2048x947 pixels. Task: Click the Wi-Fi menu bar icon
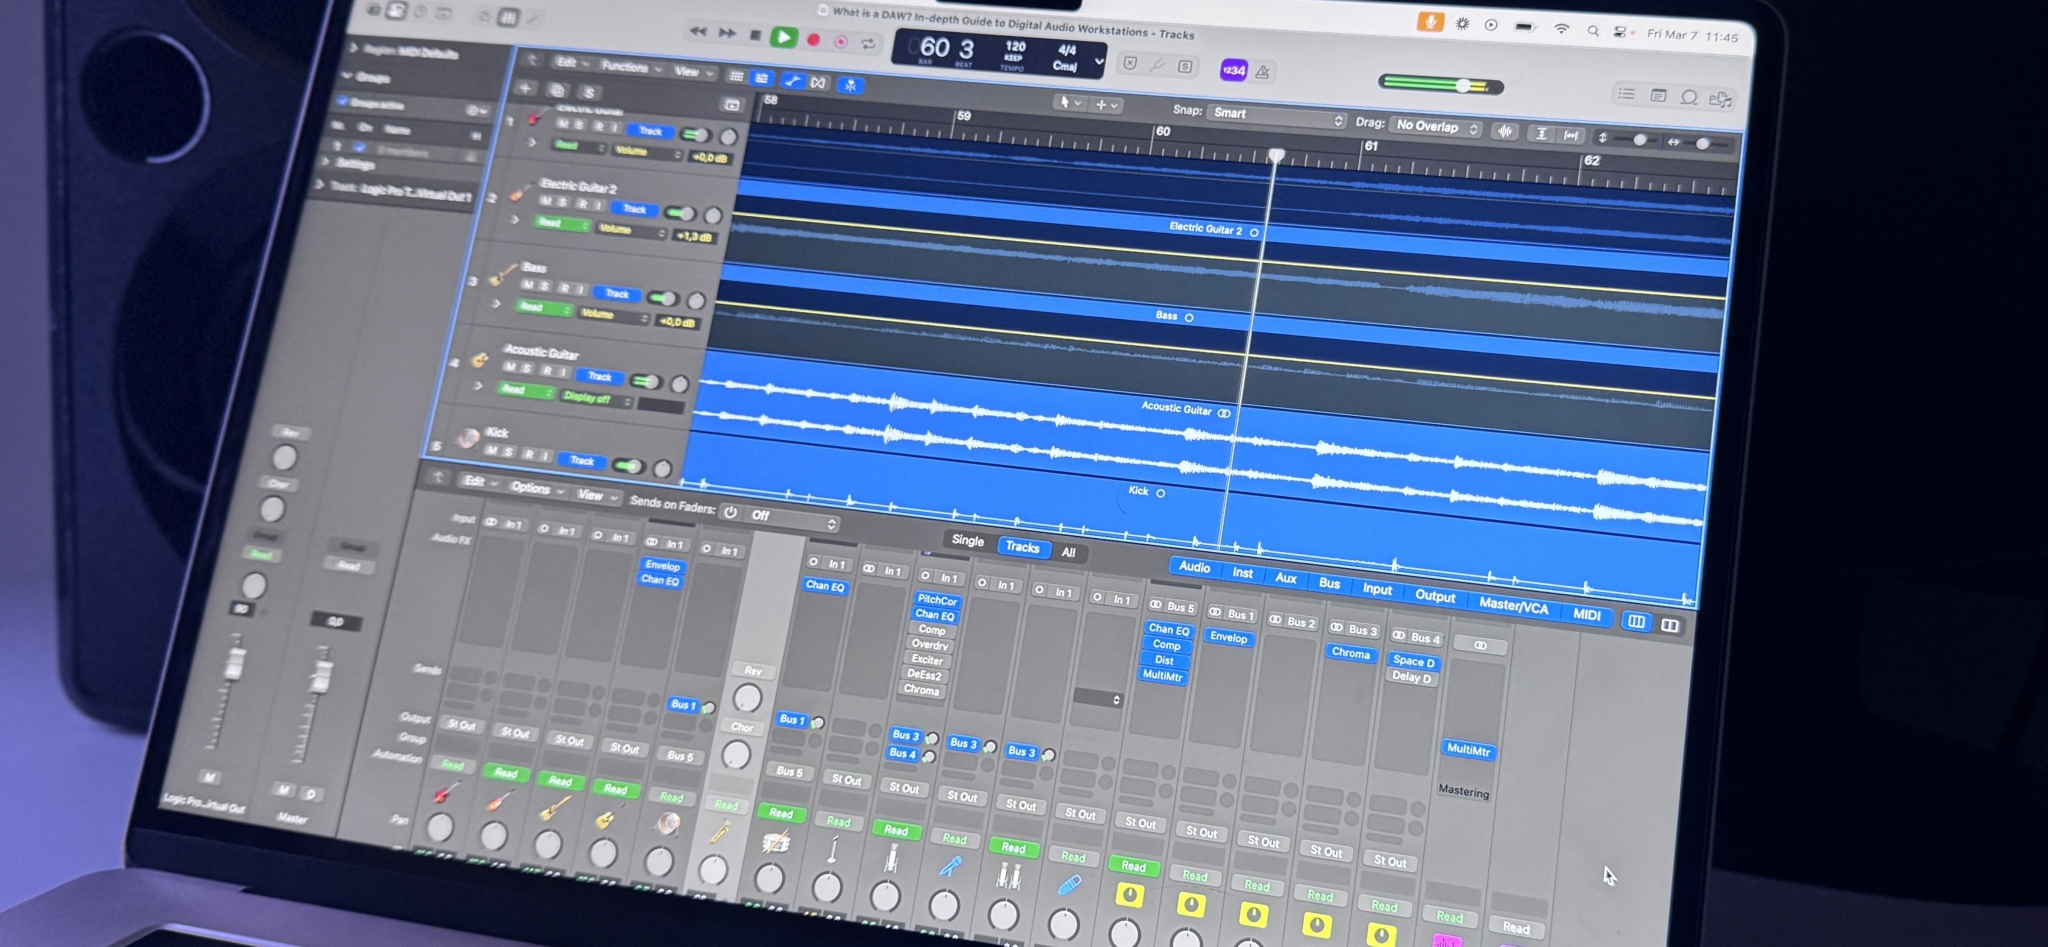pos(1561,29)
